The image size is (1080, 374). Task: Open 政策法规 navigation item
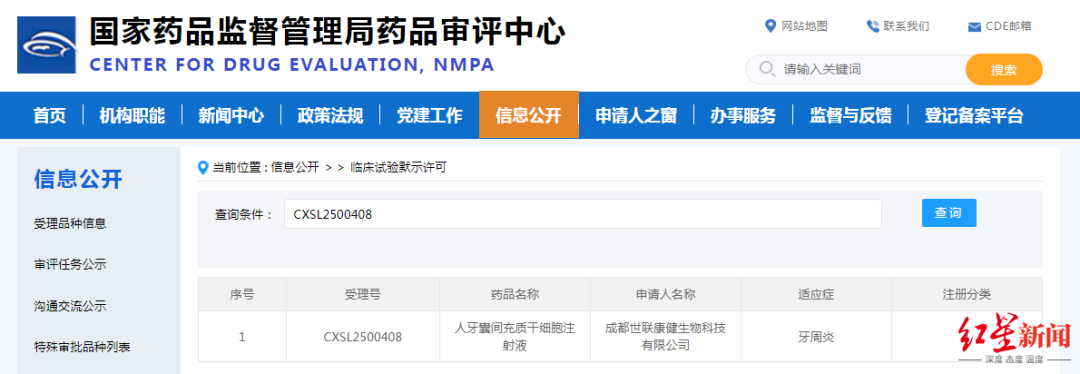click(330, 115)
